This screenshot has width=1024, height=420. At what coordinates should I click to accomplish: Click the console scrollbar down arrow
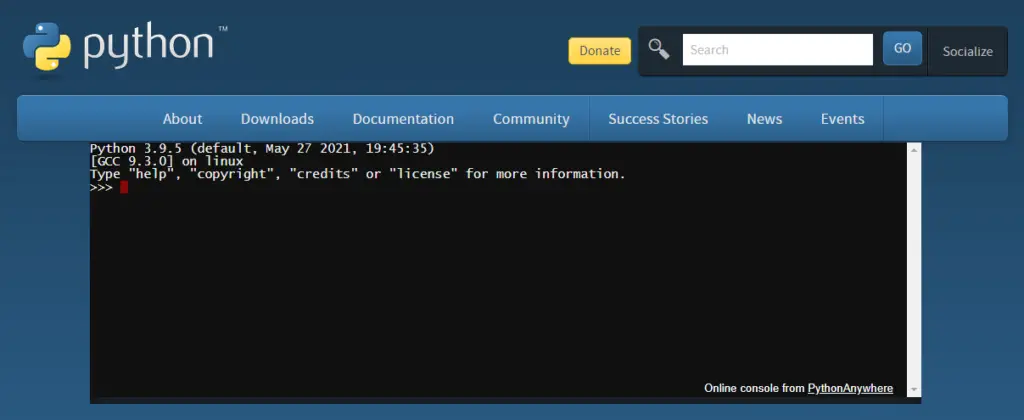pos(914,389)
